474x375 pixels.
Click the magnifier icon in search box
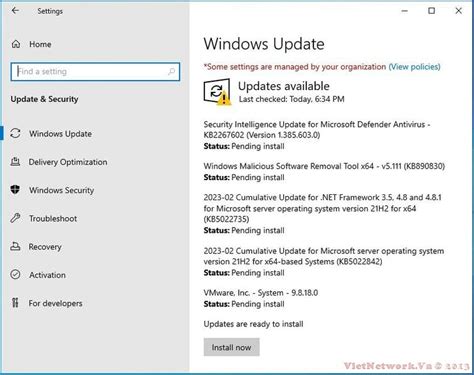tap(171, 71)
